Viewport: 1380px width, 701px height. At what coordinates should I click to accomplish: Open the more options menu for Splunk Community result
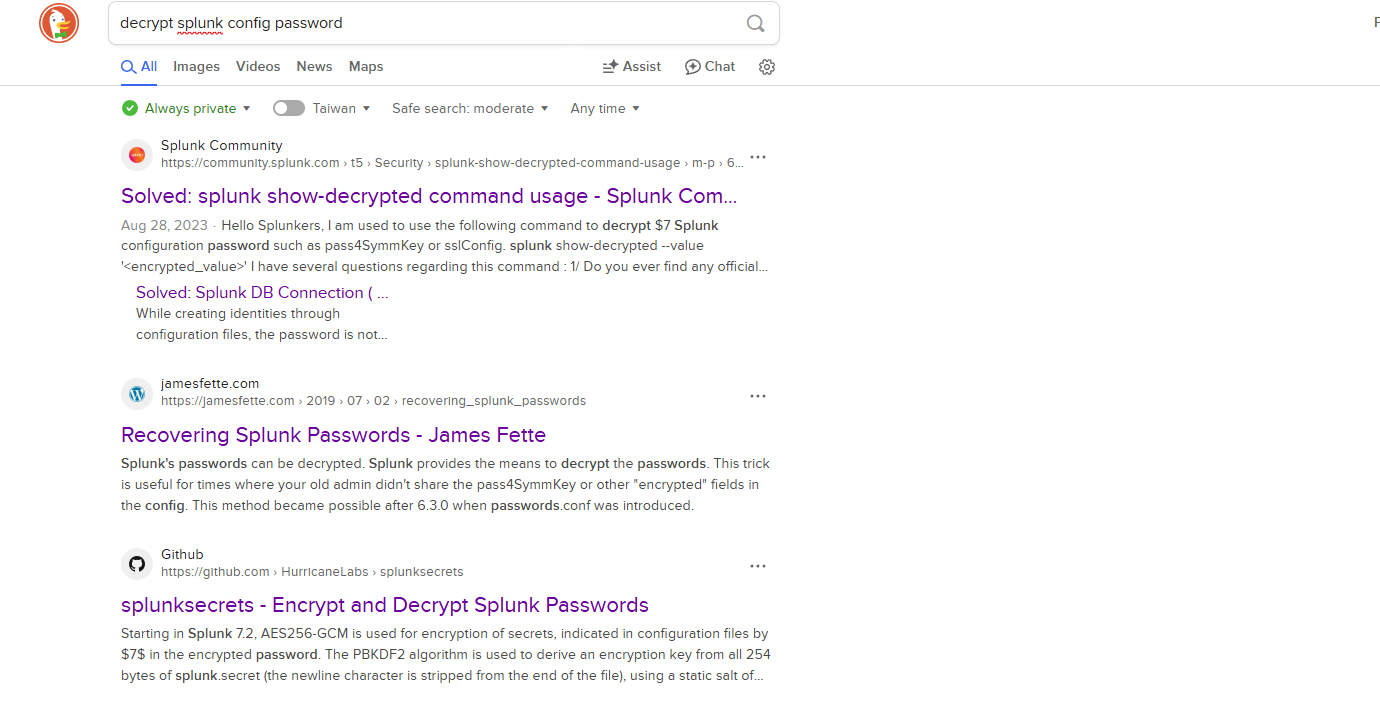point(758,157)
